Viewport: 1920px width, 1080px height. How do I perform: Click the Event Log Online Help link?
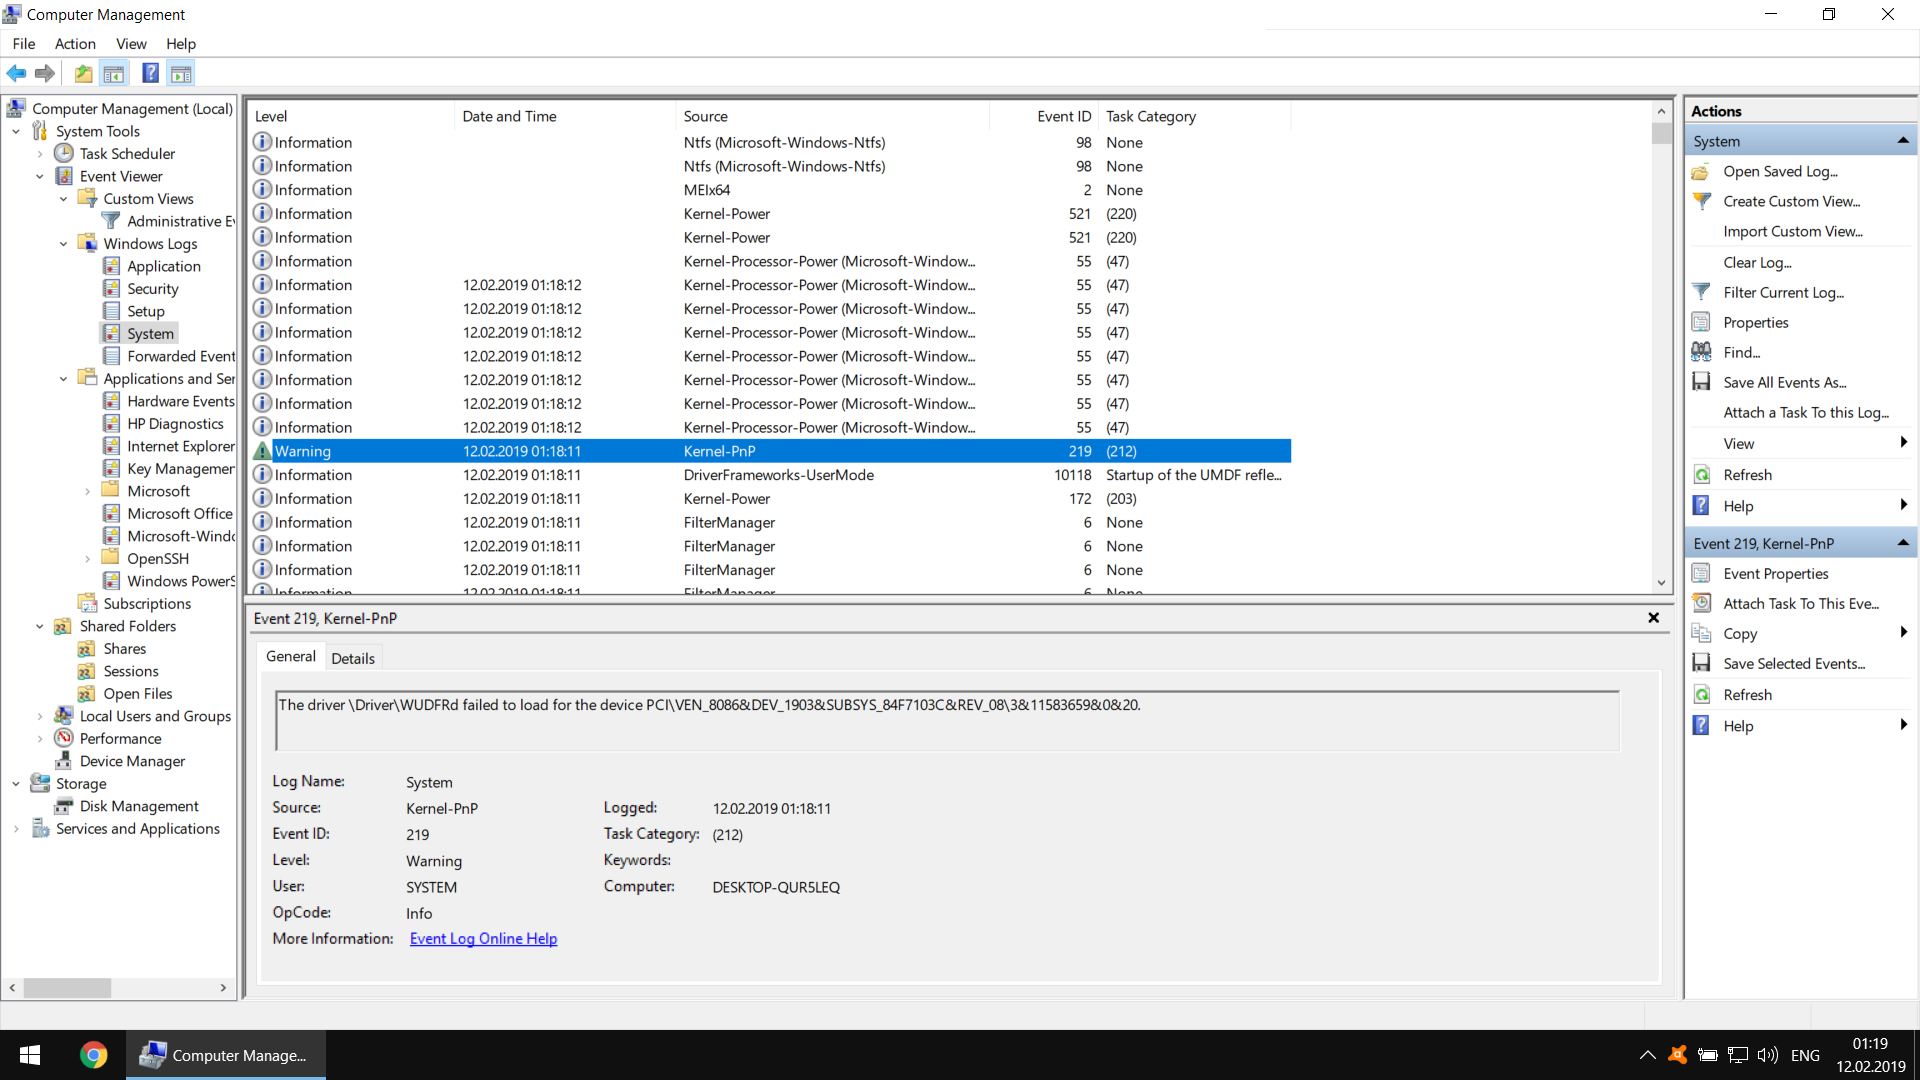(483, 938)
